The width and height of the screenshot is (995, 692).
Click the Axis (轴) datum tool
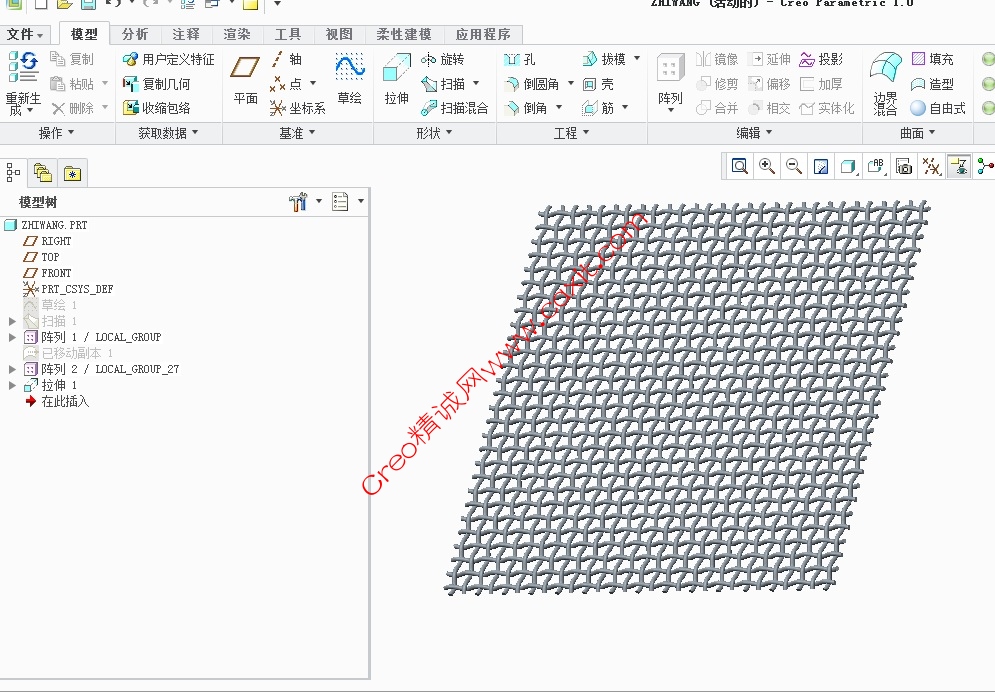tap(286, 59)
